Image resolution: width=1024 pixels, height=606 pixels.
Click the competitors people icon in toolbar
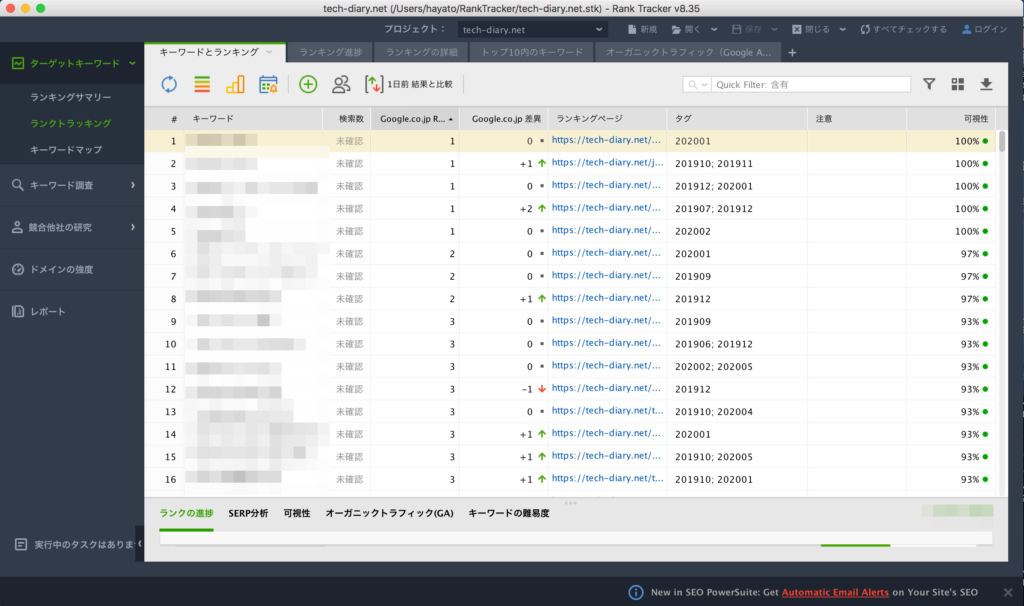(341, 84)
